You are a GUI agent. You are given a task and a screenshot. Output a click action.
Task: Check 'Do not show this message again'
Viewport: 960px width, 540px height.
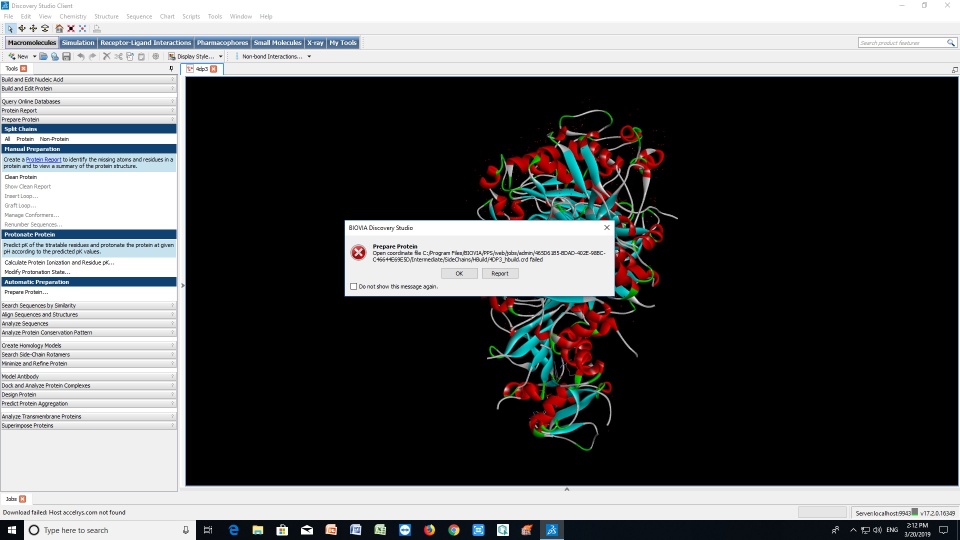(x=353, y=287)
